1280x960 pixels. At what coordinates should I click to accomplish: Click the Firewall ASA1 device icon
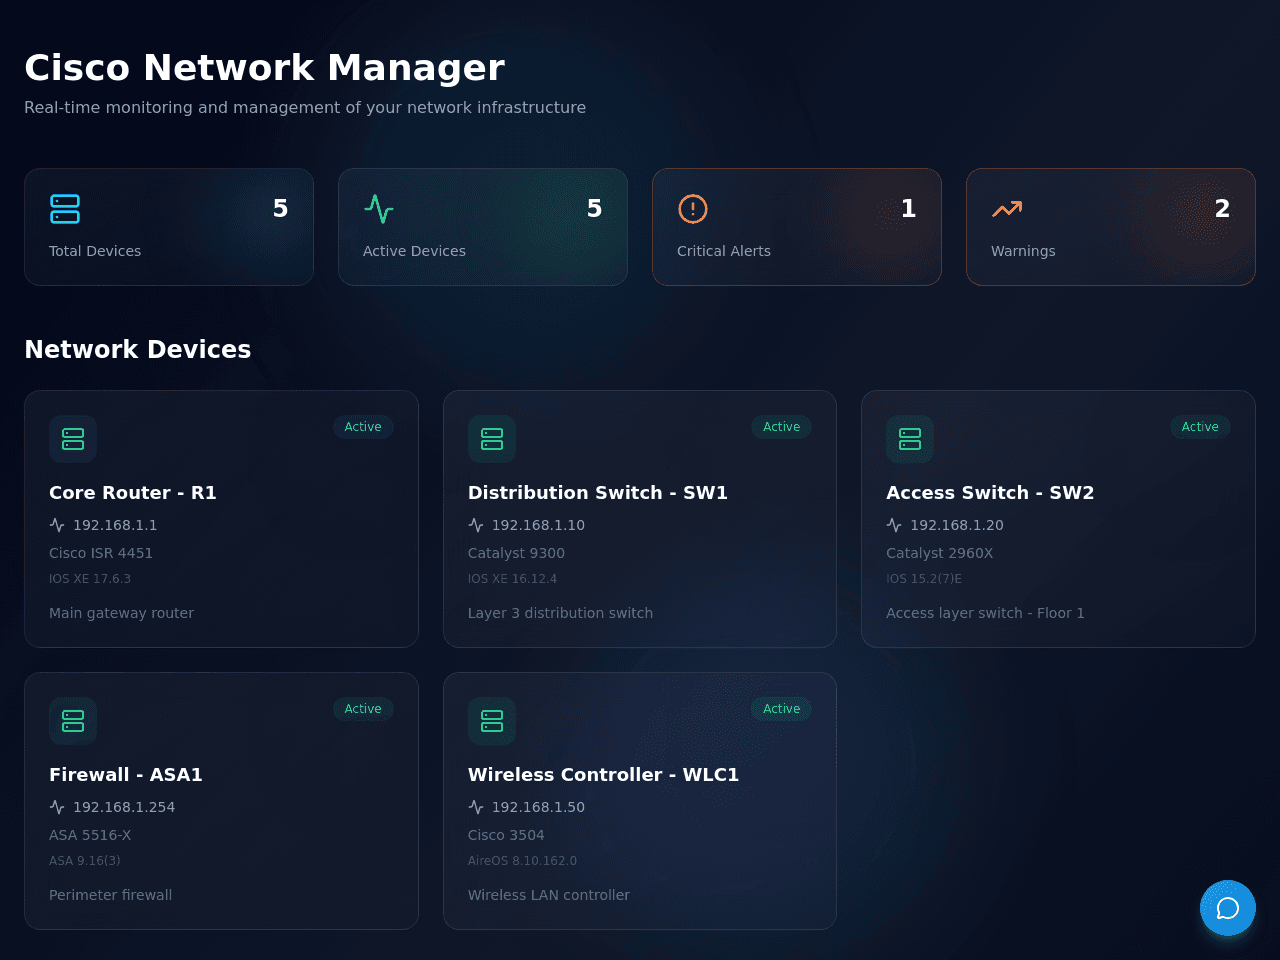[73, 721]
